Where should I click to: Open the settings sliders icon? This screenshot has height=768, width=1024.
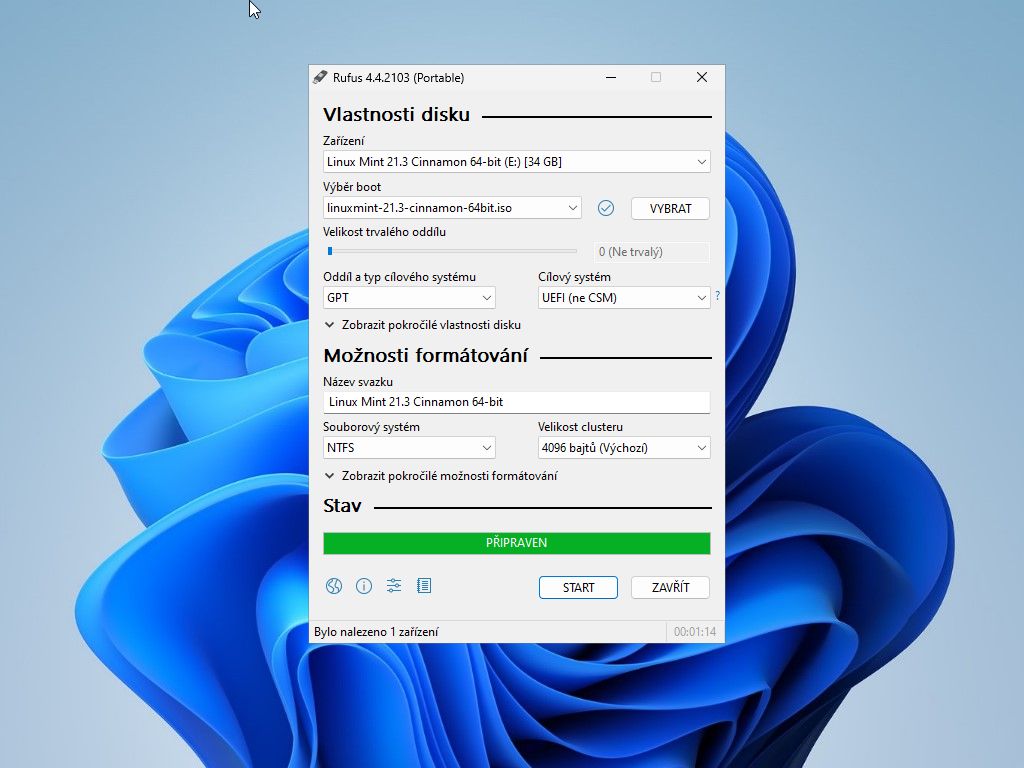(x=394, y=586)
